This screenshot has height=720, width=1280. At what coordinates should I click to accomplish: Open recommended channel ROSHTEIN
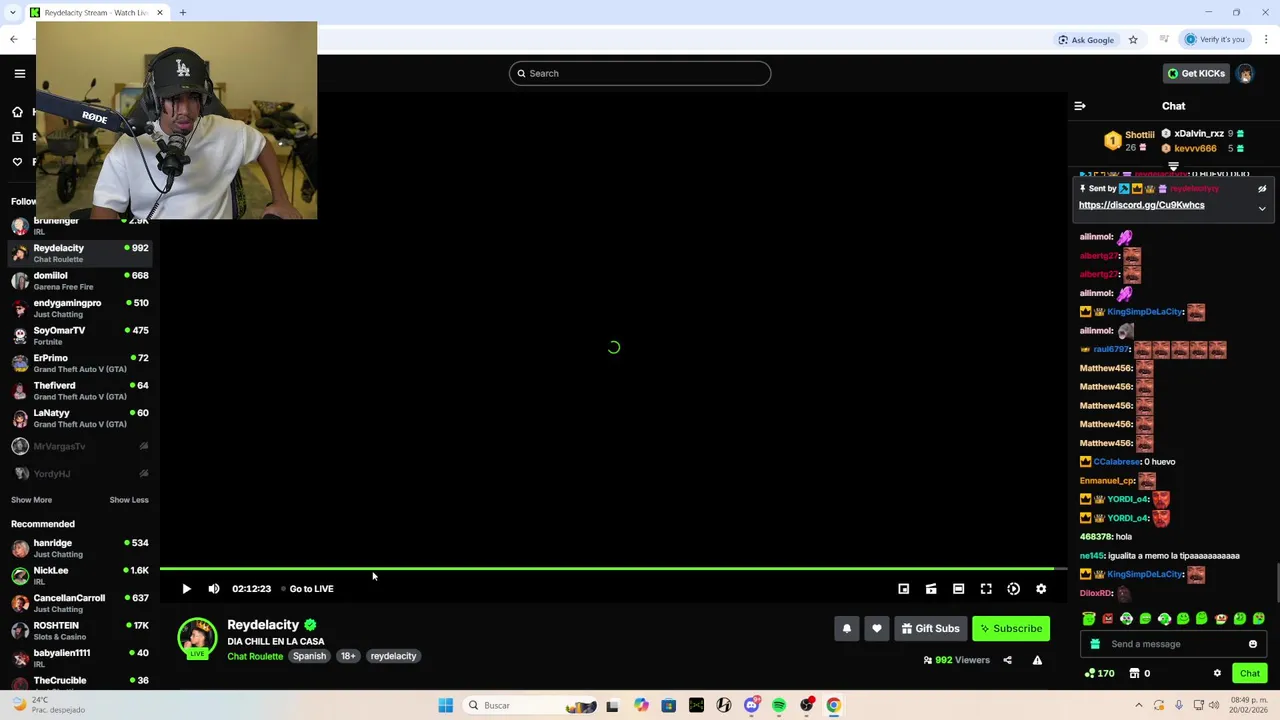pyautogui.click(x=80, y=631)
